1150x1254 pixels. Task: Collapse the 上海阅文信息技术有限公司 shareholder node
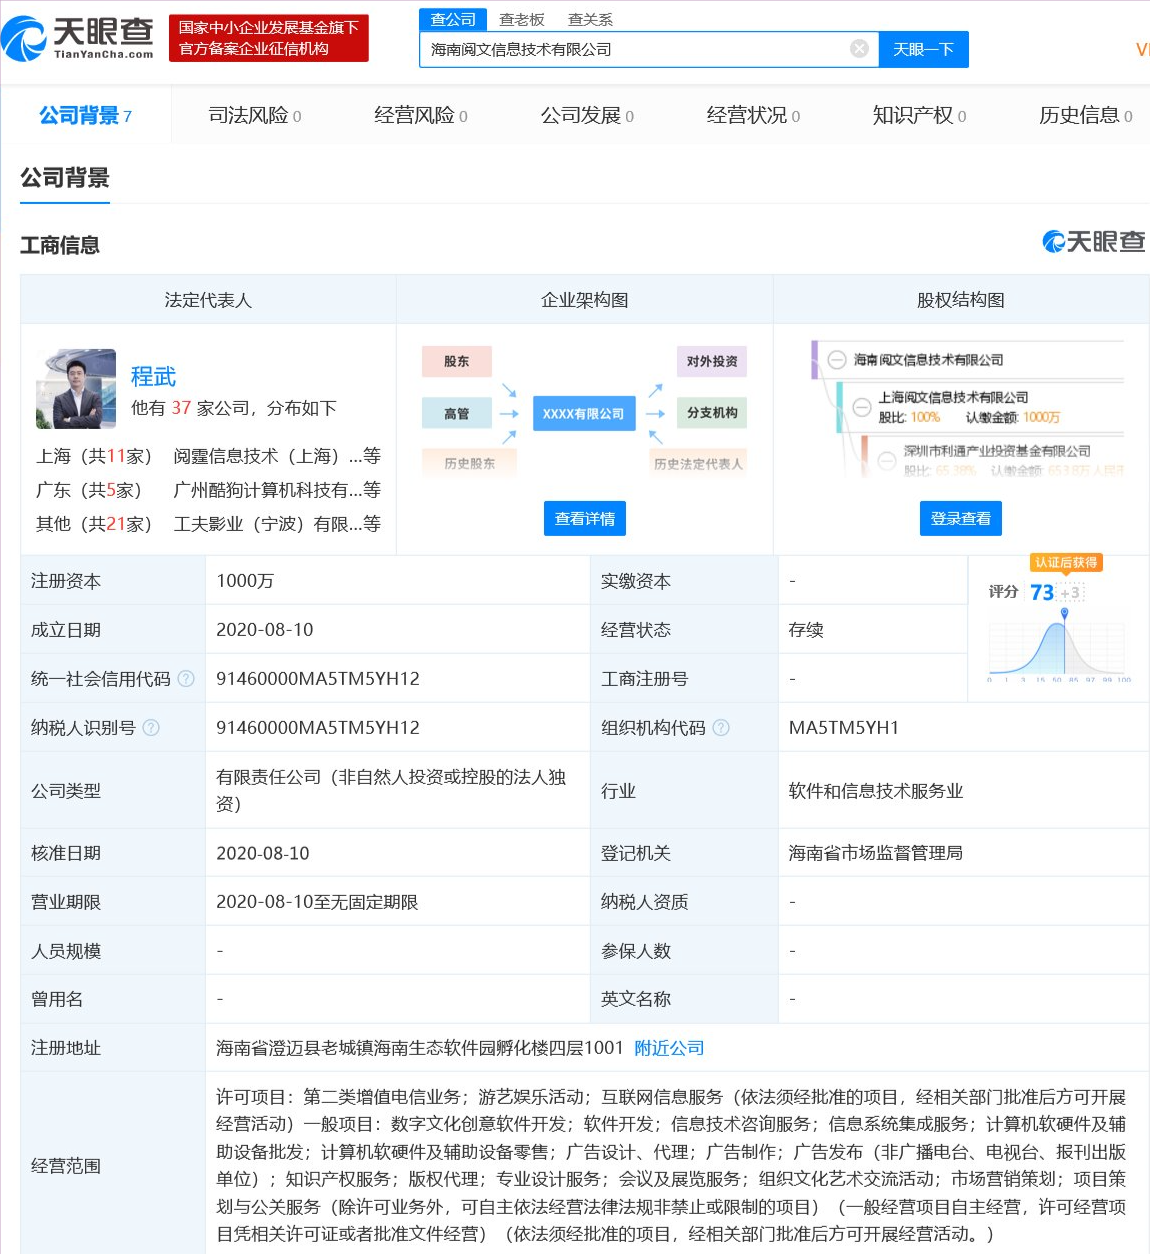coord(862,407)
